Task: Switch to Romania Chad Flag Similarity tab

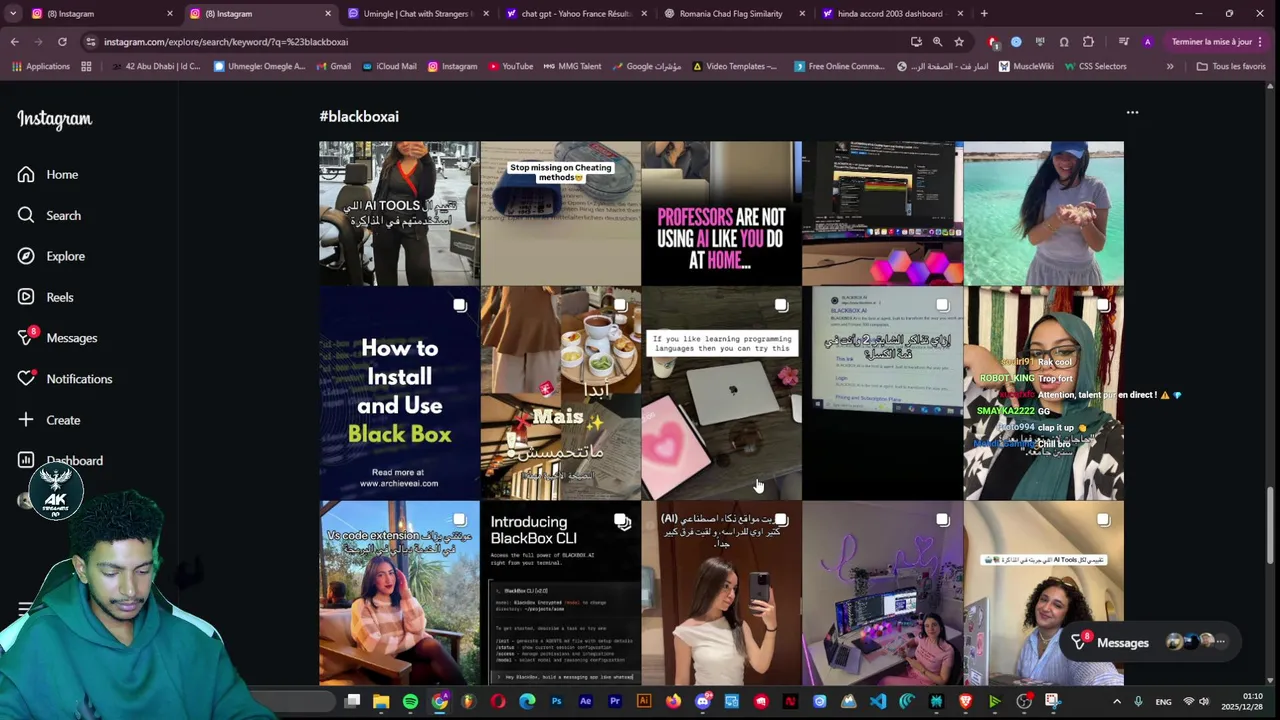Action: pos(733,14)
